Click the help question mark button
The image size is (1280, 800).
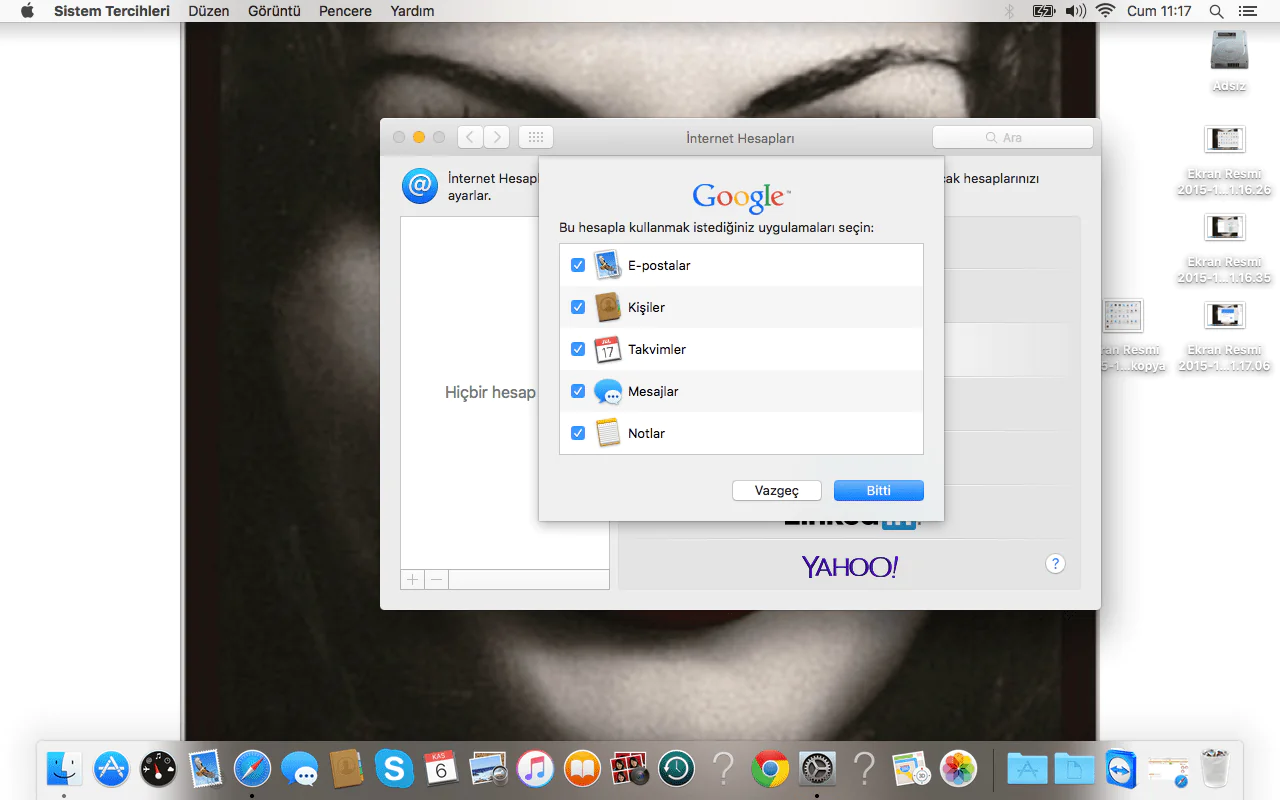1055,563
